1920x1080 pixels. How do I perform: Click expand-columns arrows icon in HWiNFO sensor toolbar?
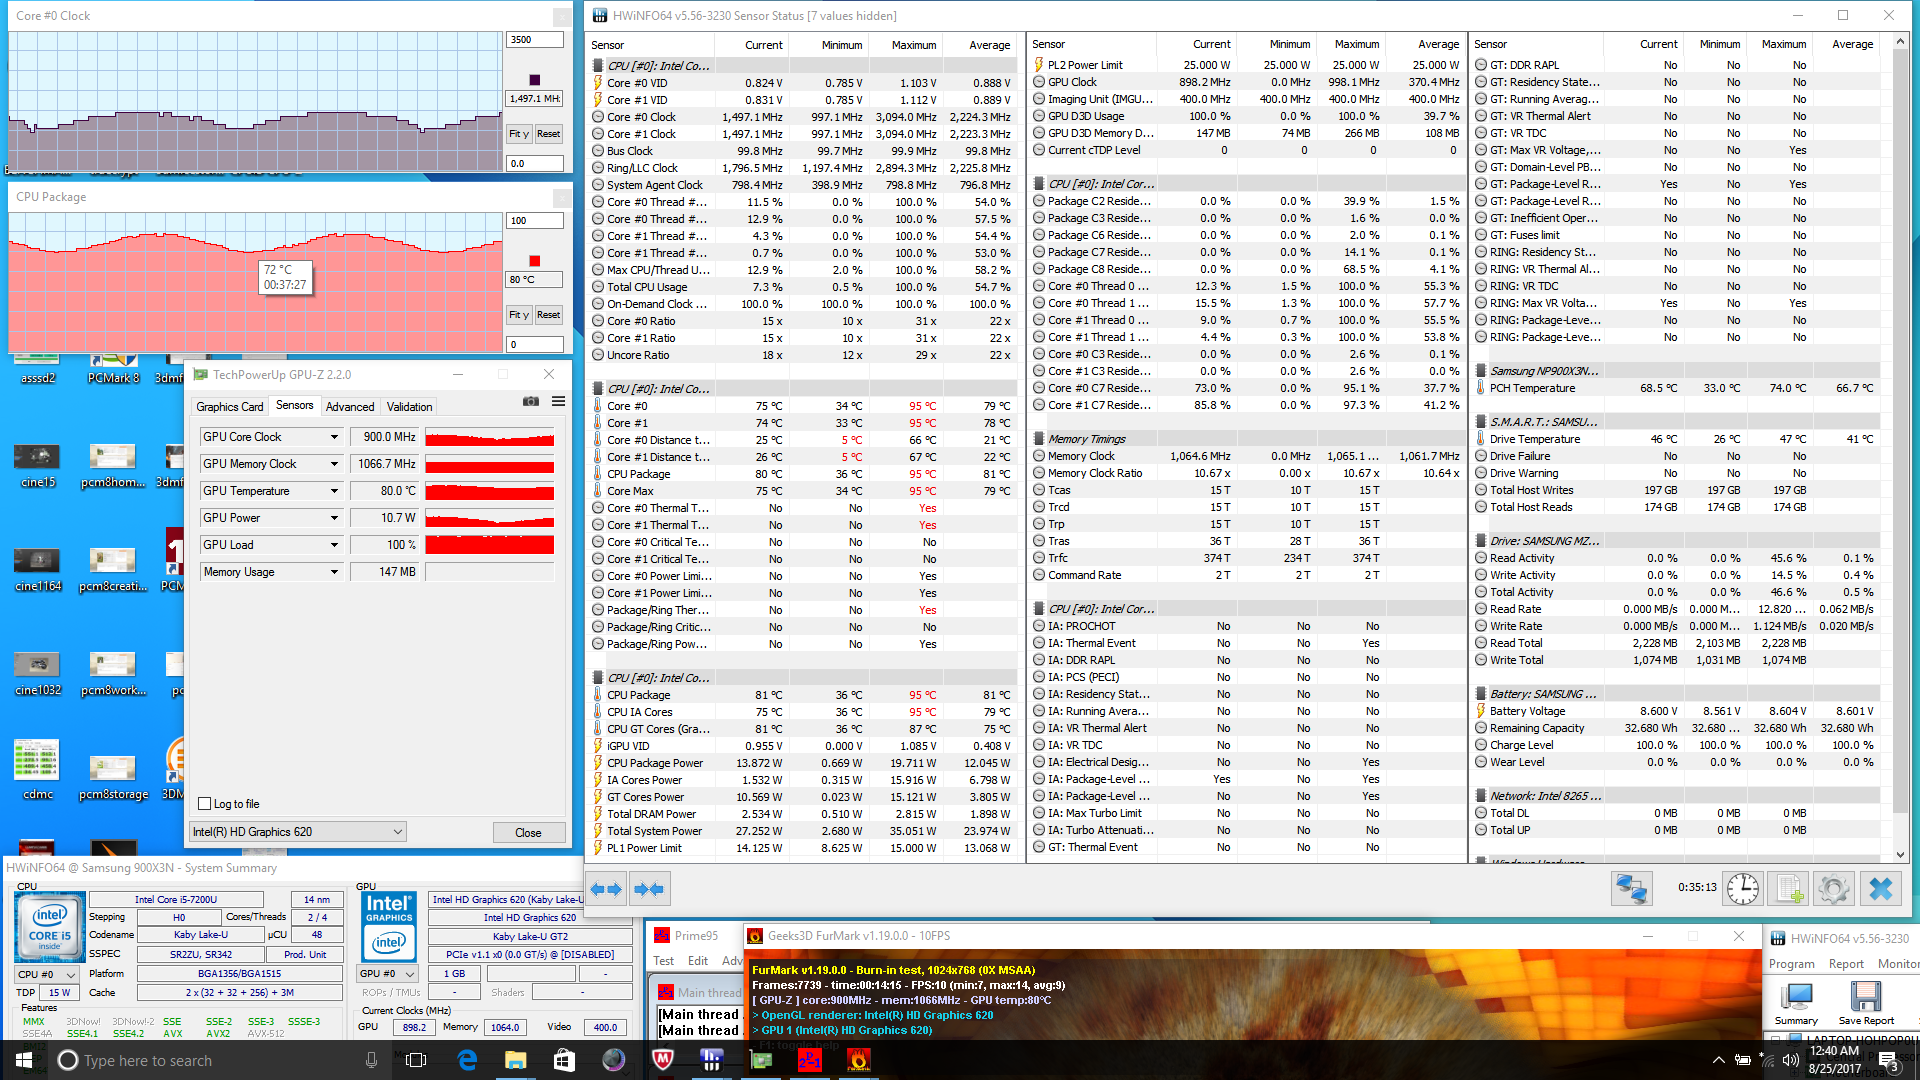click(606, 889)
